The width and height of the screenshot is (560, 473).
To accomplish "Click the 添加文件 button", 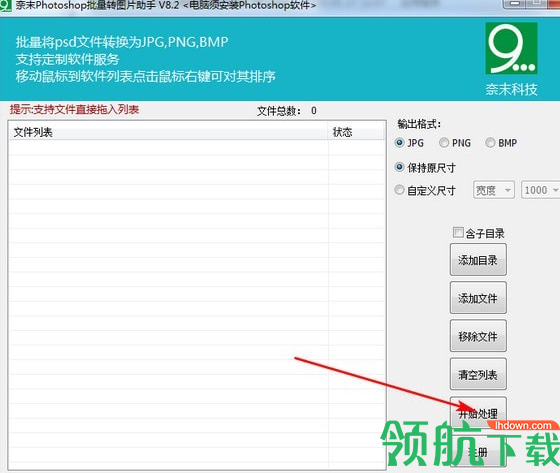I will [x=478, y=298].
